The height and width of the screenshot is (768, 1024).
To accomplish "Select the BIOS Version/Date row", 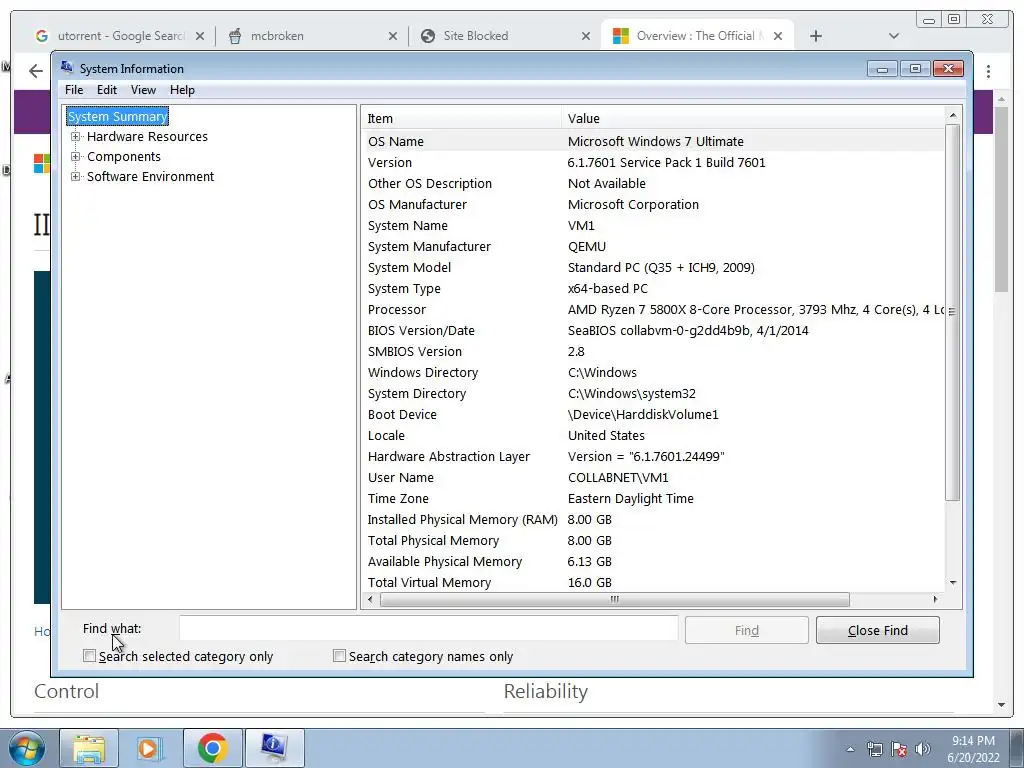I will [x=653, y=330].
